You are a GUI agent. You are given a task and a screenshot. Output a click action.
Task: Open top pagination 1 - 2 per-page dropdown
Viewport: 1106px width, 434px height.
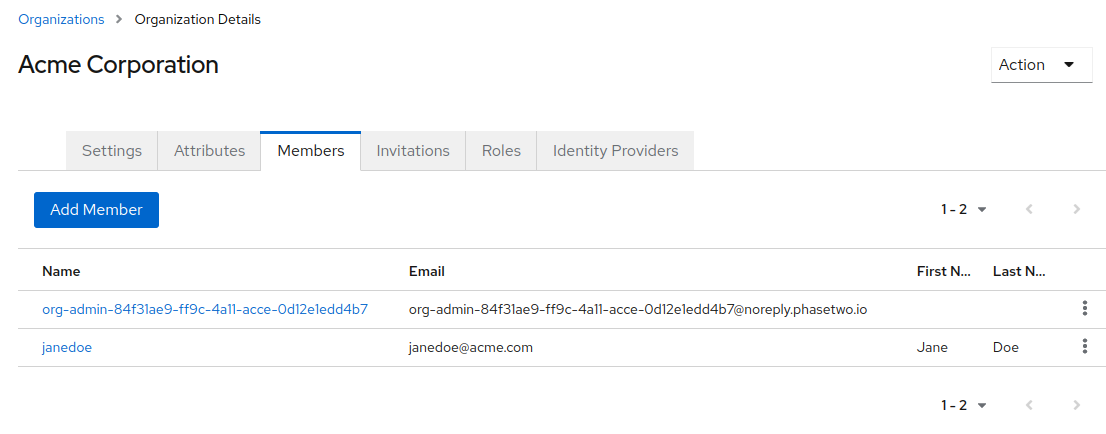[x=964, y=209]
